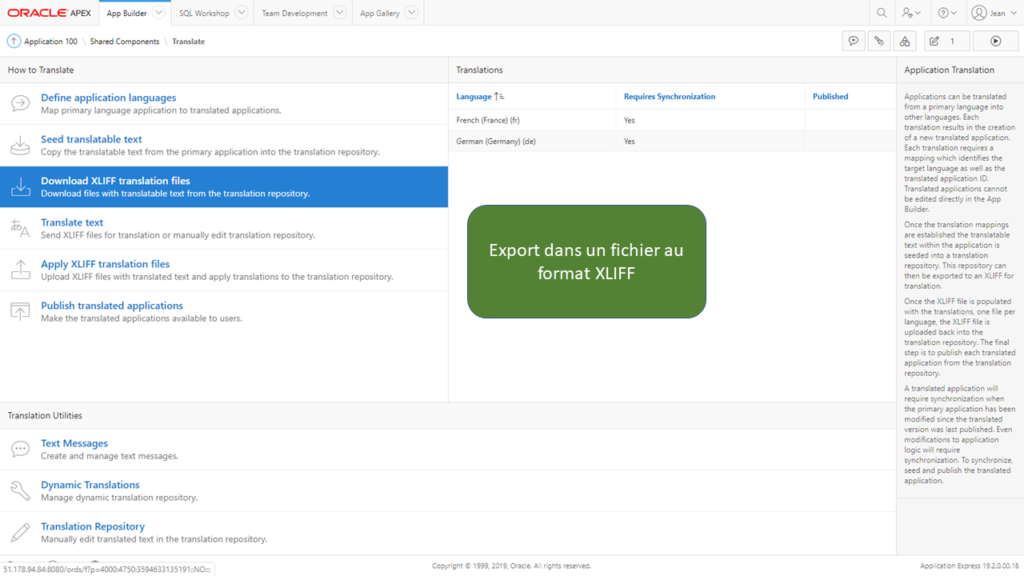Click the Oracle APEX logo

(x=49, y=13)
